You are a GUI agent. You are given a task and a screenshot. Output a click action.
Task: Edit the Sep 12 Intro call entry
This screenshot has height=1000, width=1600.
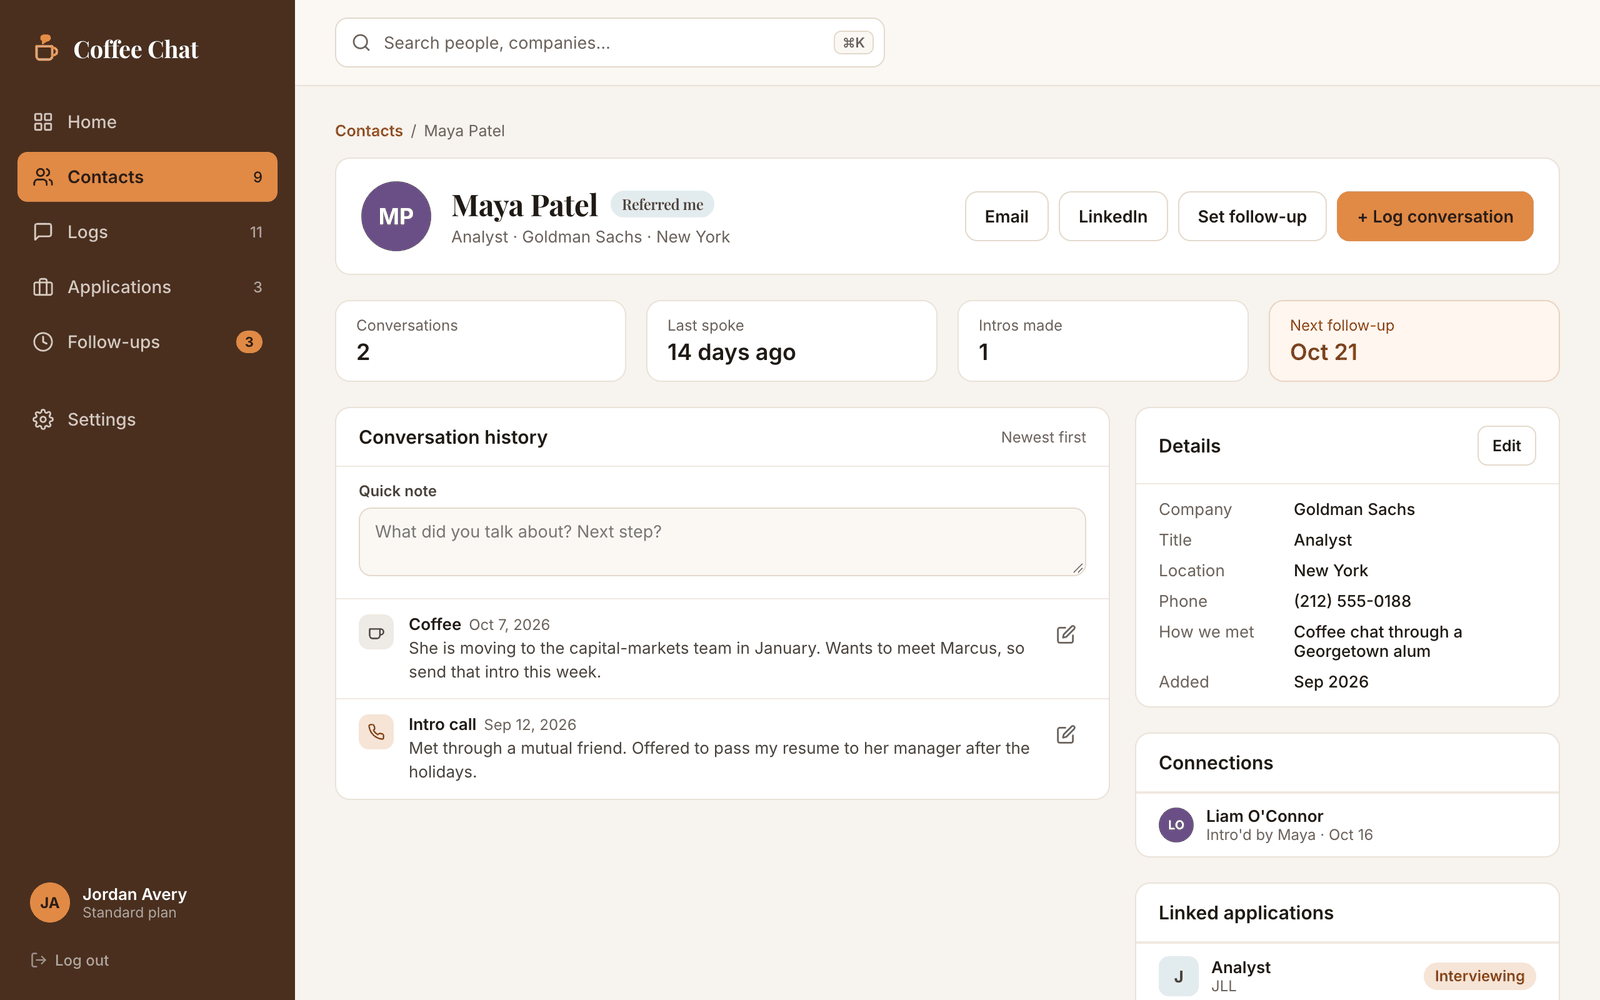coord(1066,735)
